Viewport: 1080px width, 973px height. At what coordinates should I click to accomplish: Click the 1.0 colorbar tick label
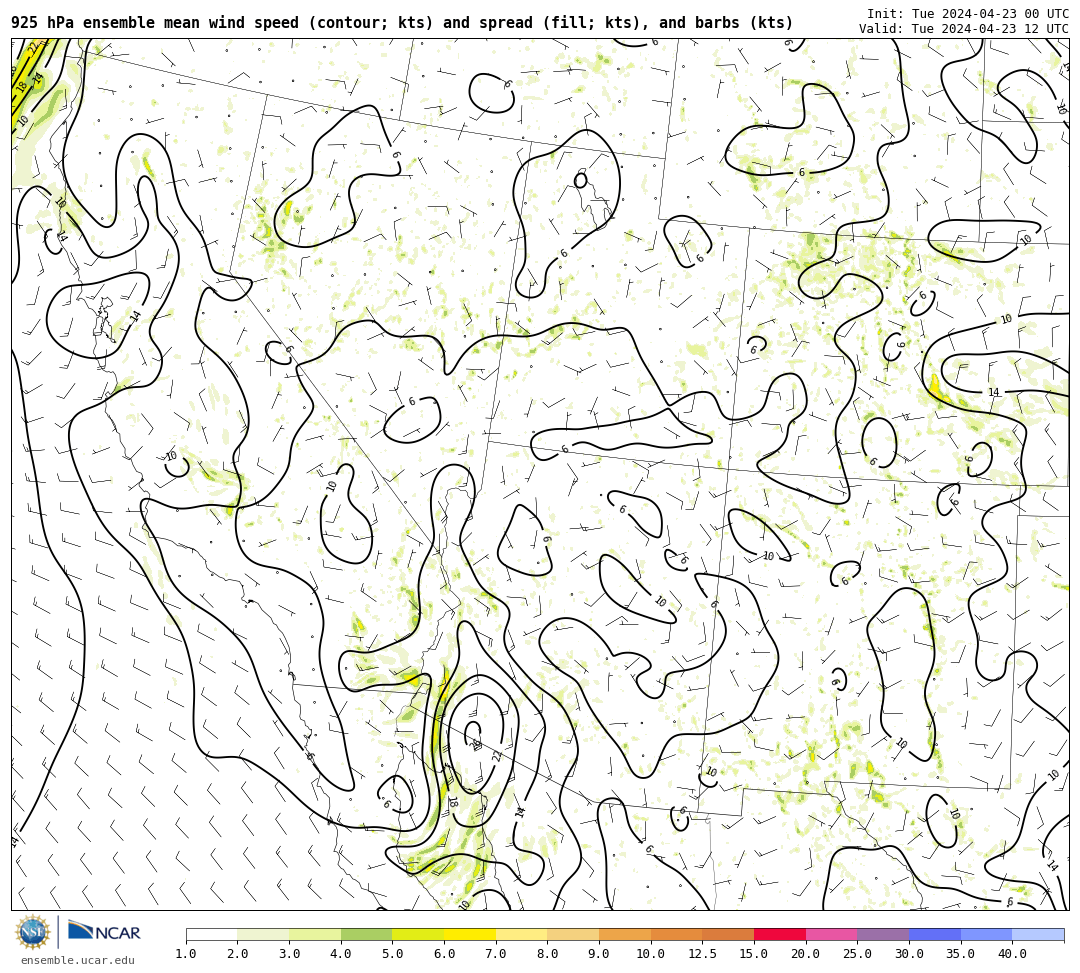click(186, 954)
